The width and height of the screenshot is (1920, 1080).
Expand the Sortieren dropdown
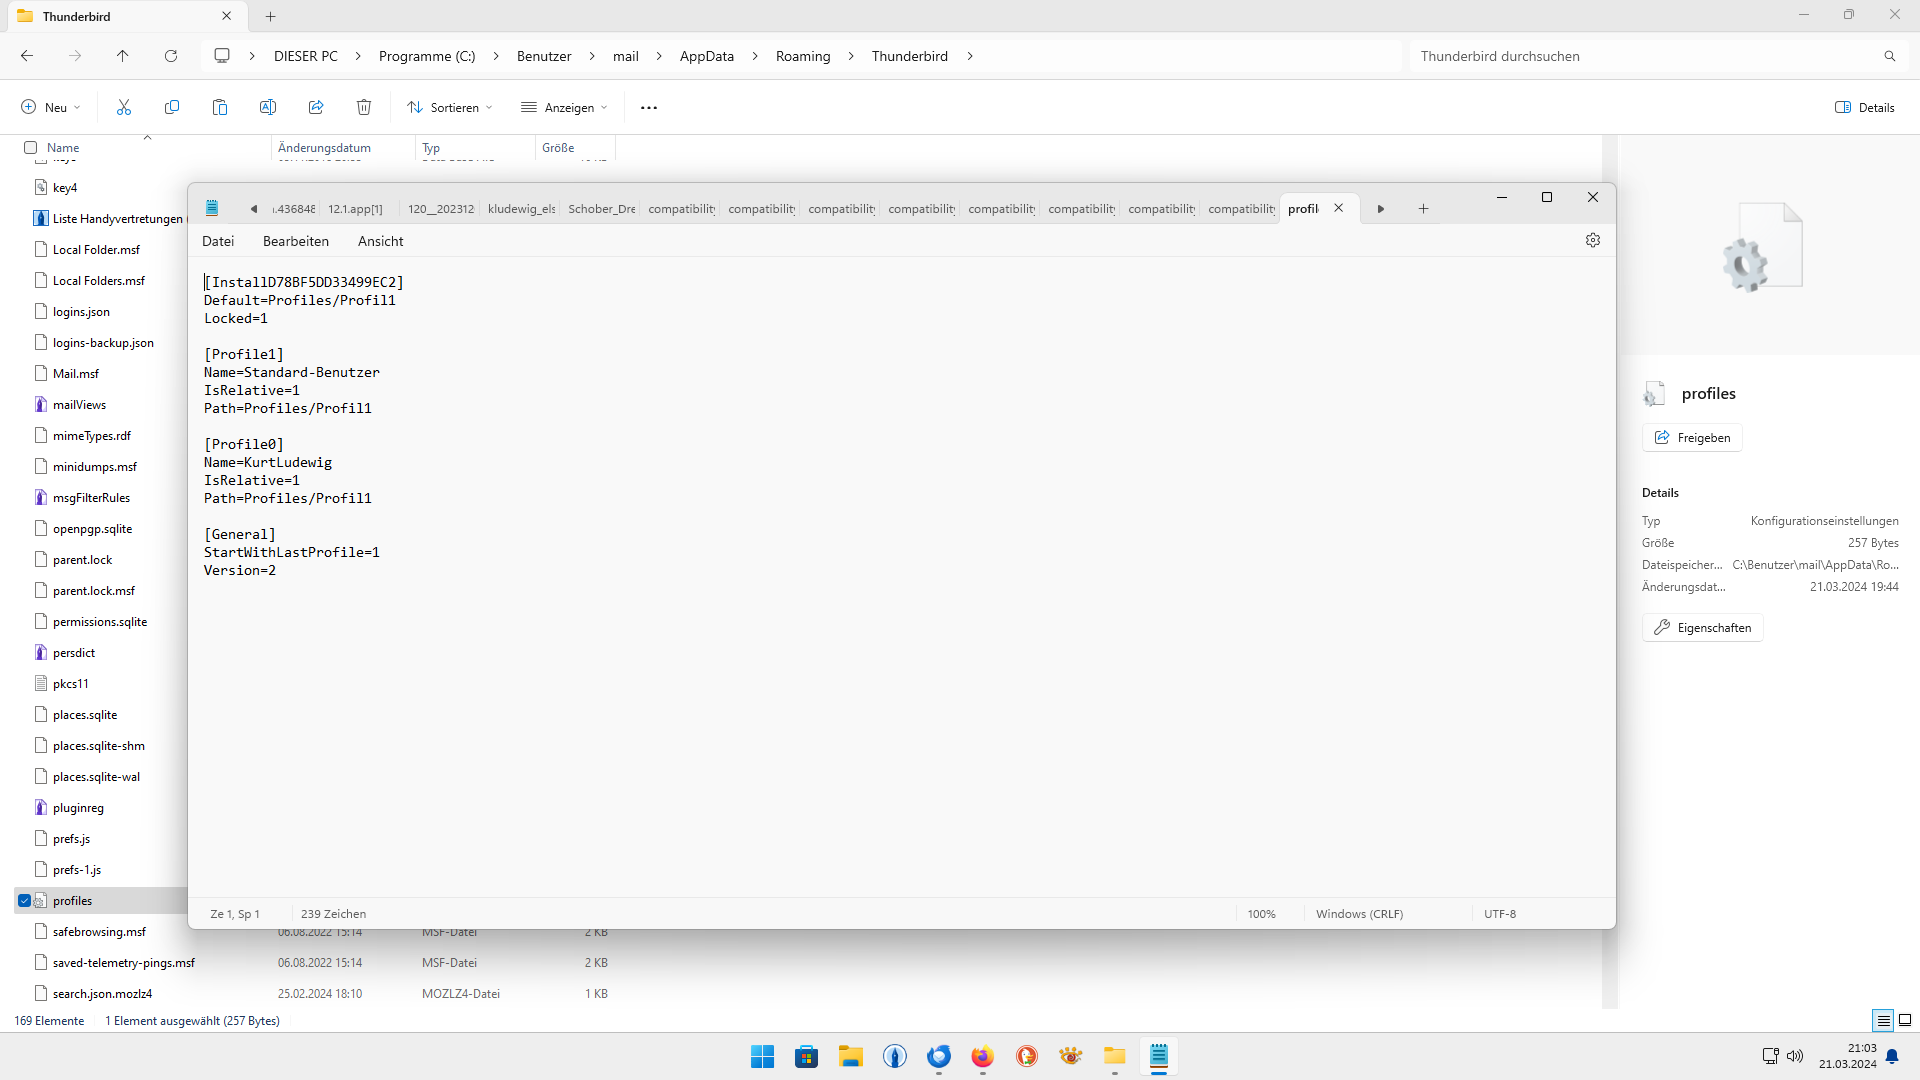(450, 107)
